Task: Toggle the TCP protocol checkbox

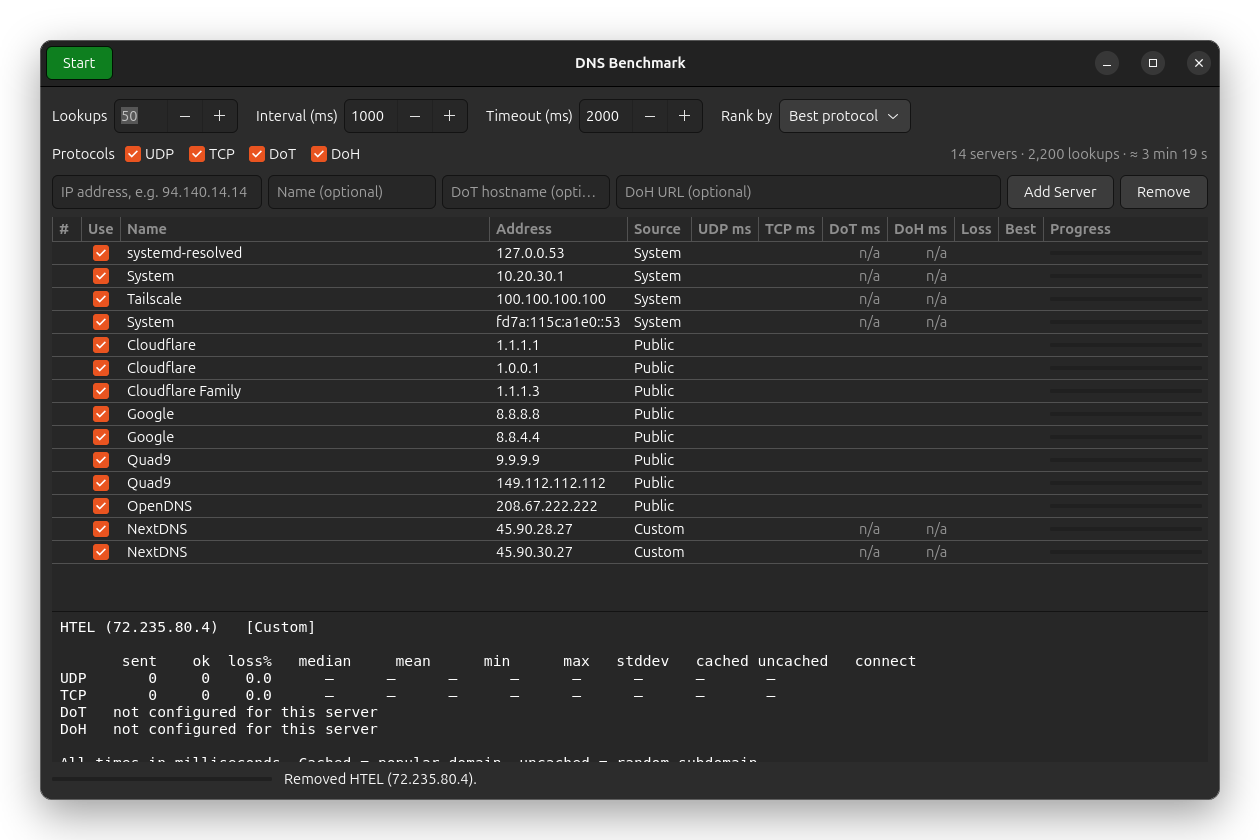Action: click(196, 154)
